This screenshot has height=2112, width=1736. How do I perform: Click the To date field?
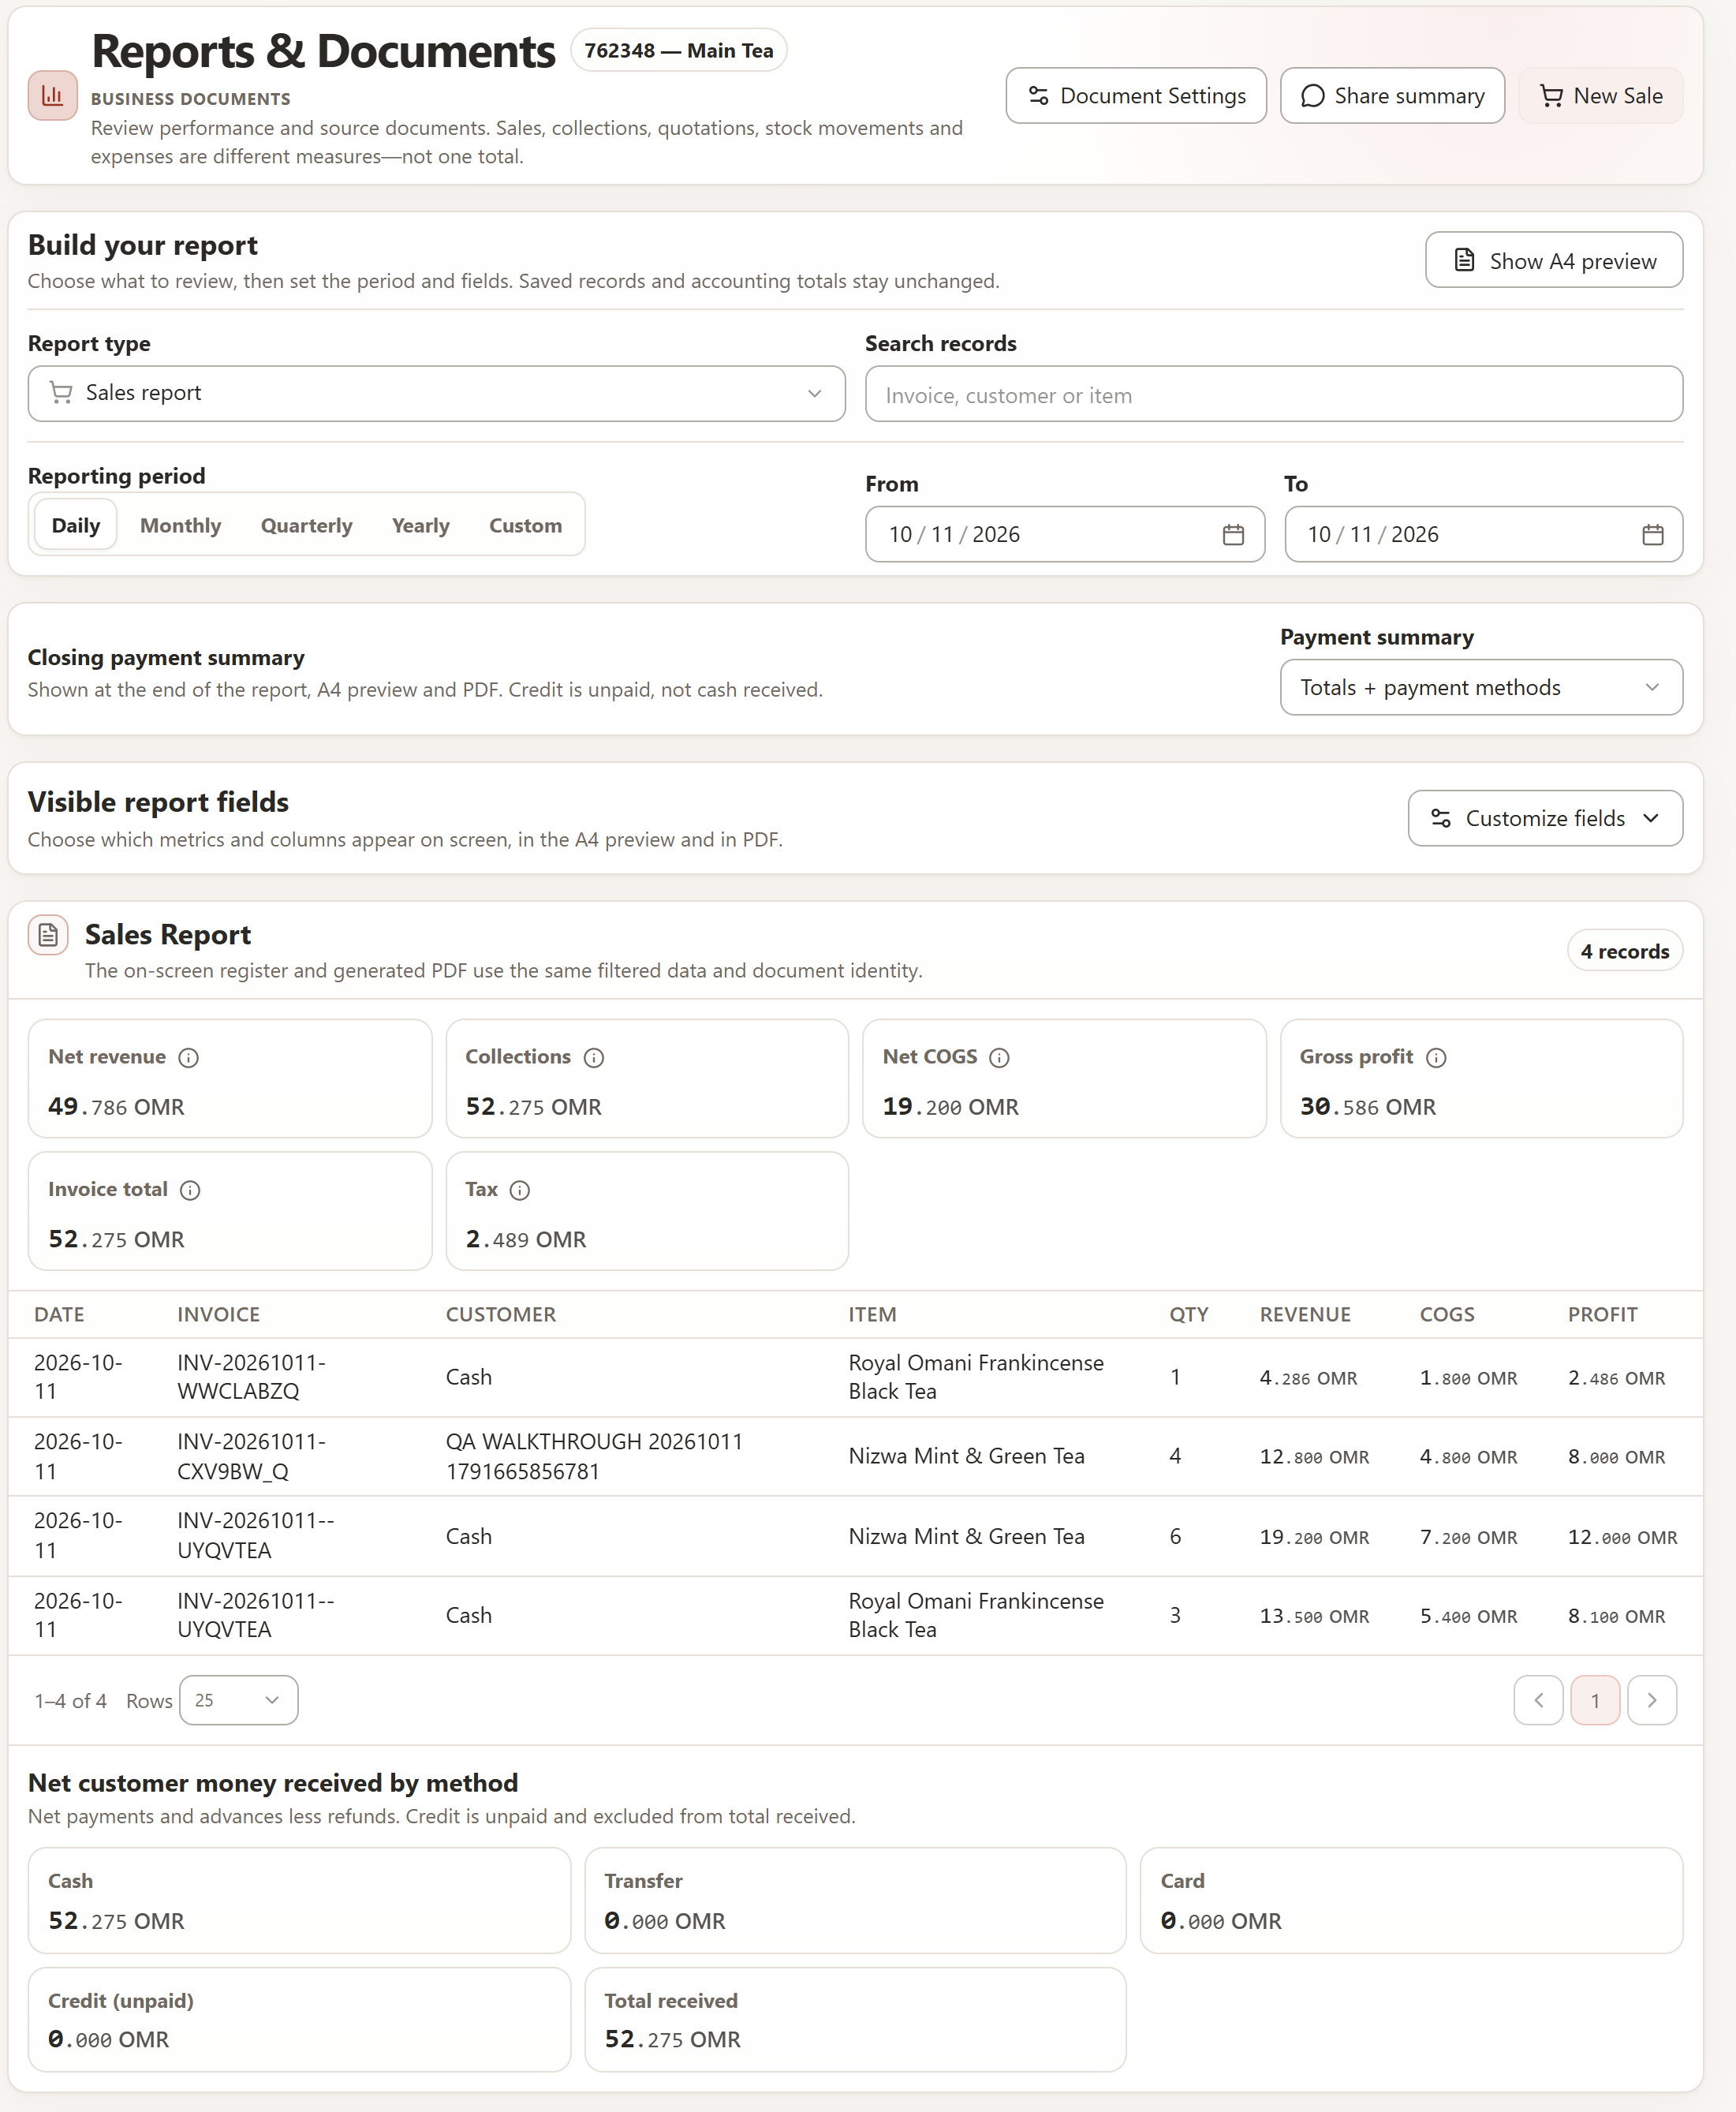tap(1483, 534)
